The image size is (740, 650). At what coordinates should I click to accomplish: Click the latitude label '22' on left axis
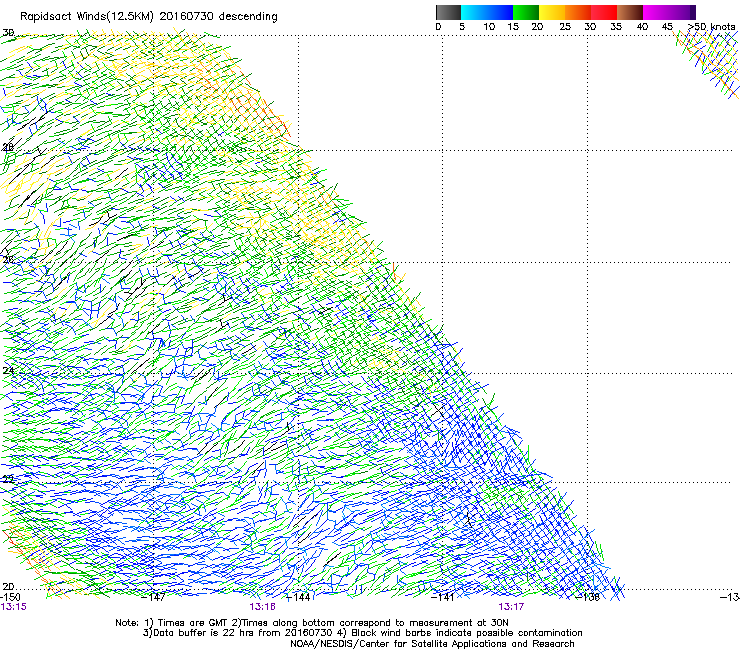click(x=8, y=479)
